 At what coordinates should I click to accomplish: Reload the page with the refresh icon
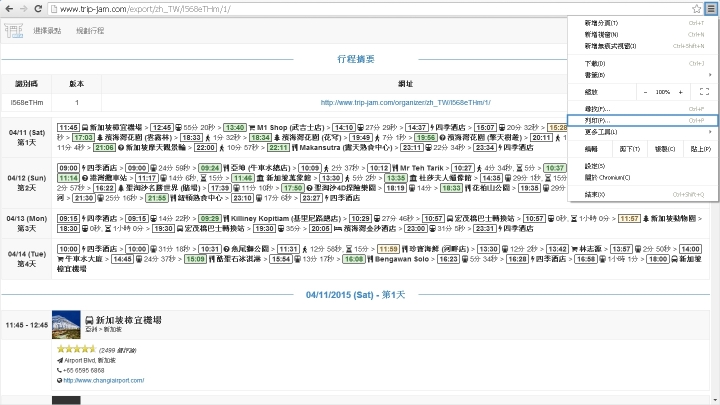(x=38, y=9)
